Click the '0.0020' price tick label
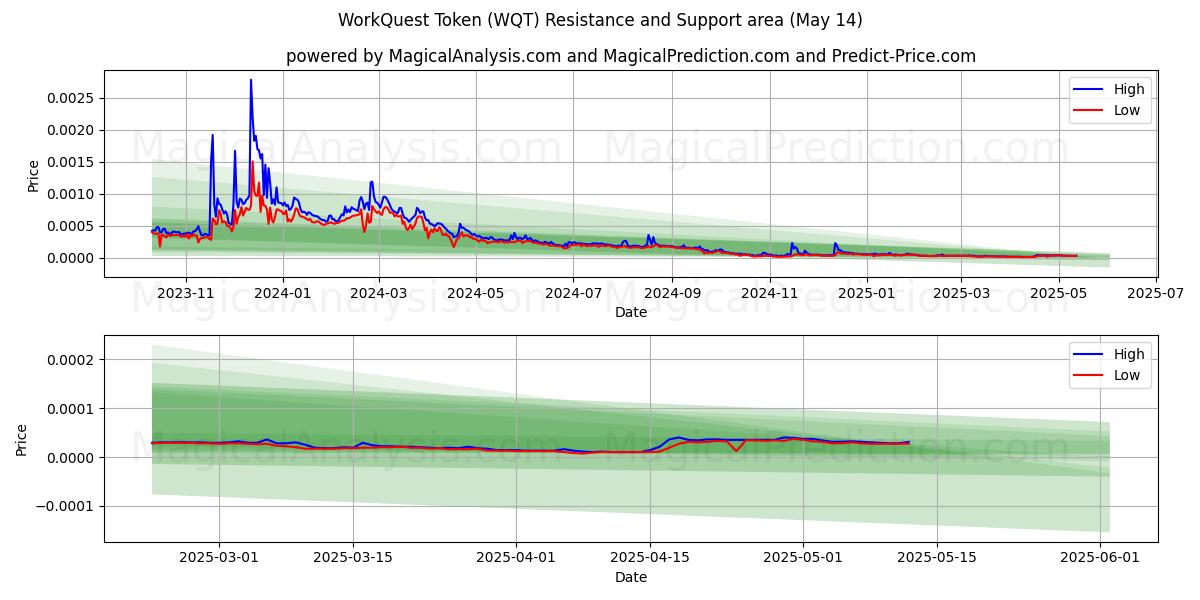The image size is (1200, 600). point(72,130)
